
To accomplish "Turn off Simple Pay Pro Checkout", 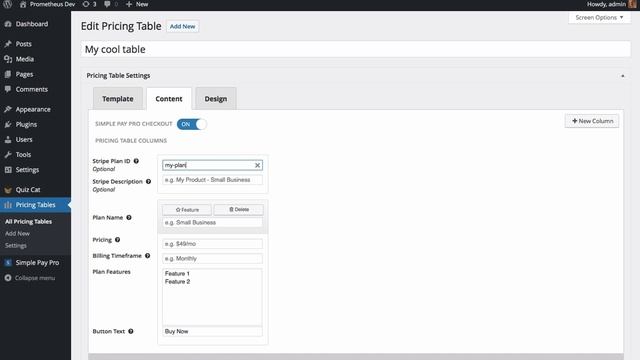I will pos(191,124).
